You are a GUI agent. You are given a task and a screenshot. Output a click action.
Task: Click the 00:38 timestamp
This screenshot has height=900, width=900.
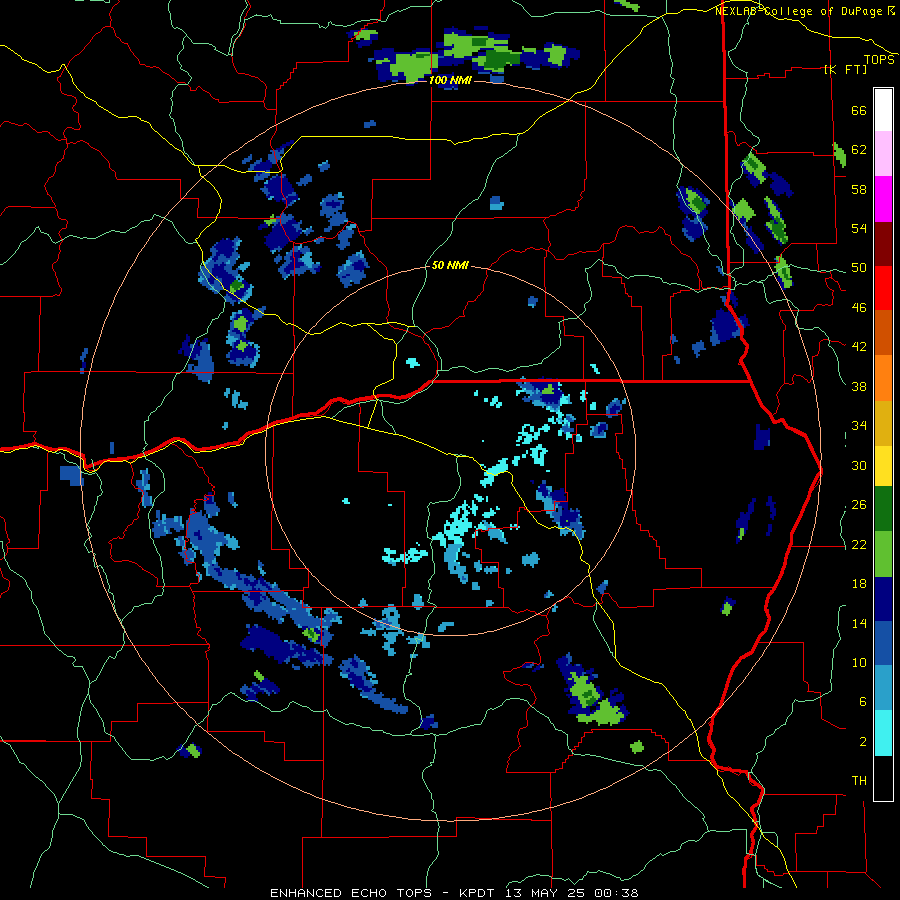(x=618, y=893)
